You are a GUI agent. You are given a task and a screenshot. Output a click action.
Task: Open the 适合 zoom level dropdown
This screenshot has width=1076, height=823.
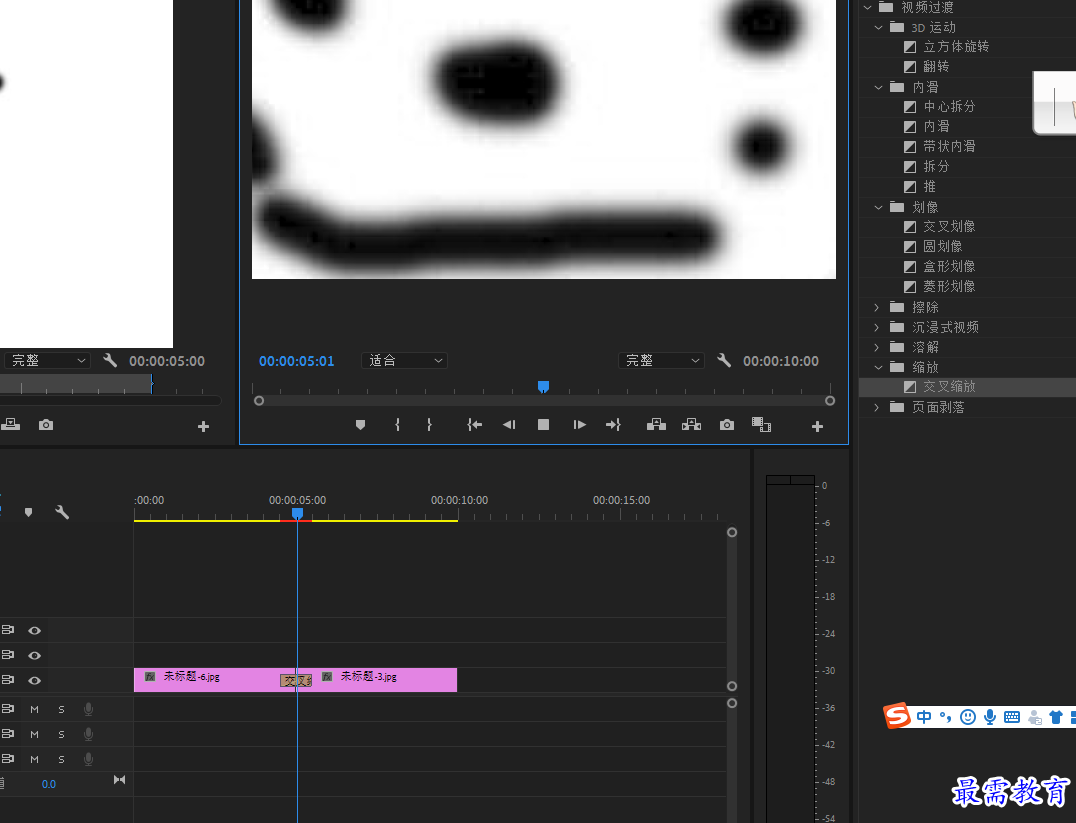pyautogui.click(x=404, y=360)
